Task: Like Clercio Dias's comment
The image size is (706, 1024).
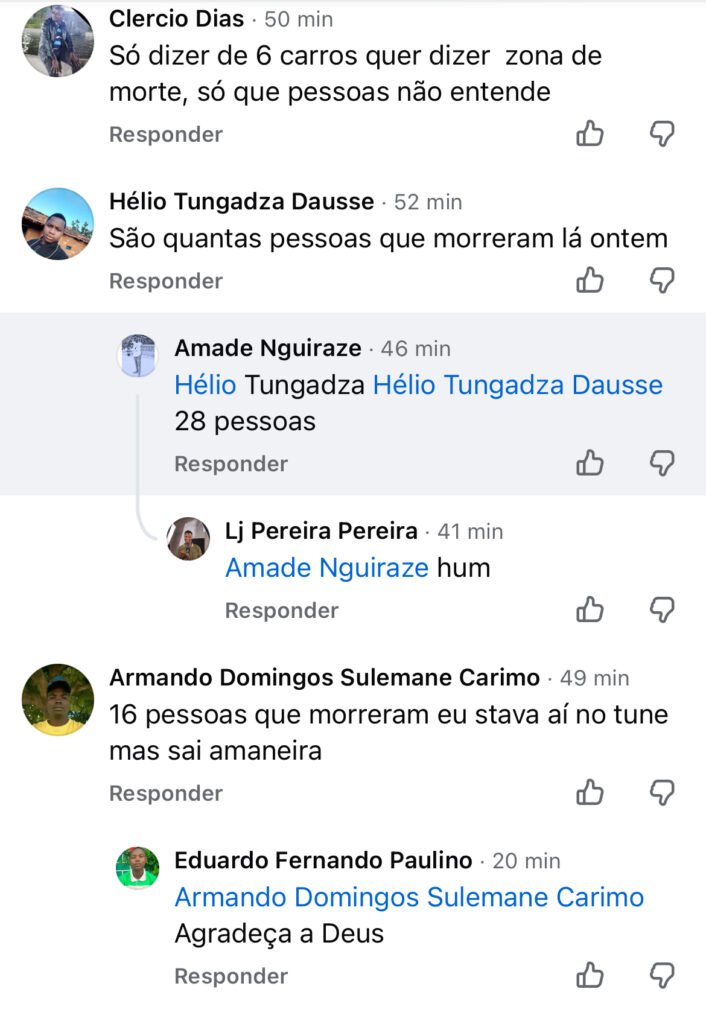Action: [590, 134]
